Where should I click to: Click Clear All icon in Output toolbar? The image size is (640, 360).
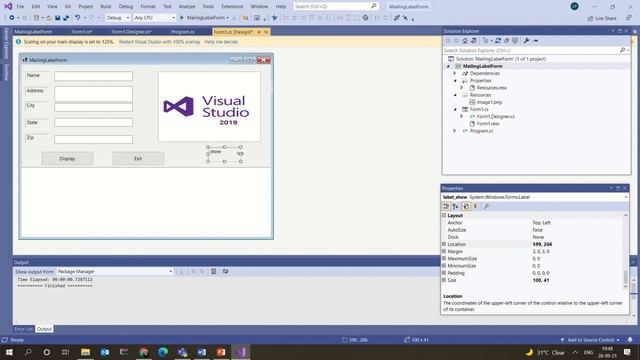pyautogui.click(x=213, y=271)
